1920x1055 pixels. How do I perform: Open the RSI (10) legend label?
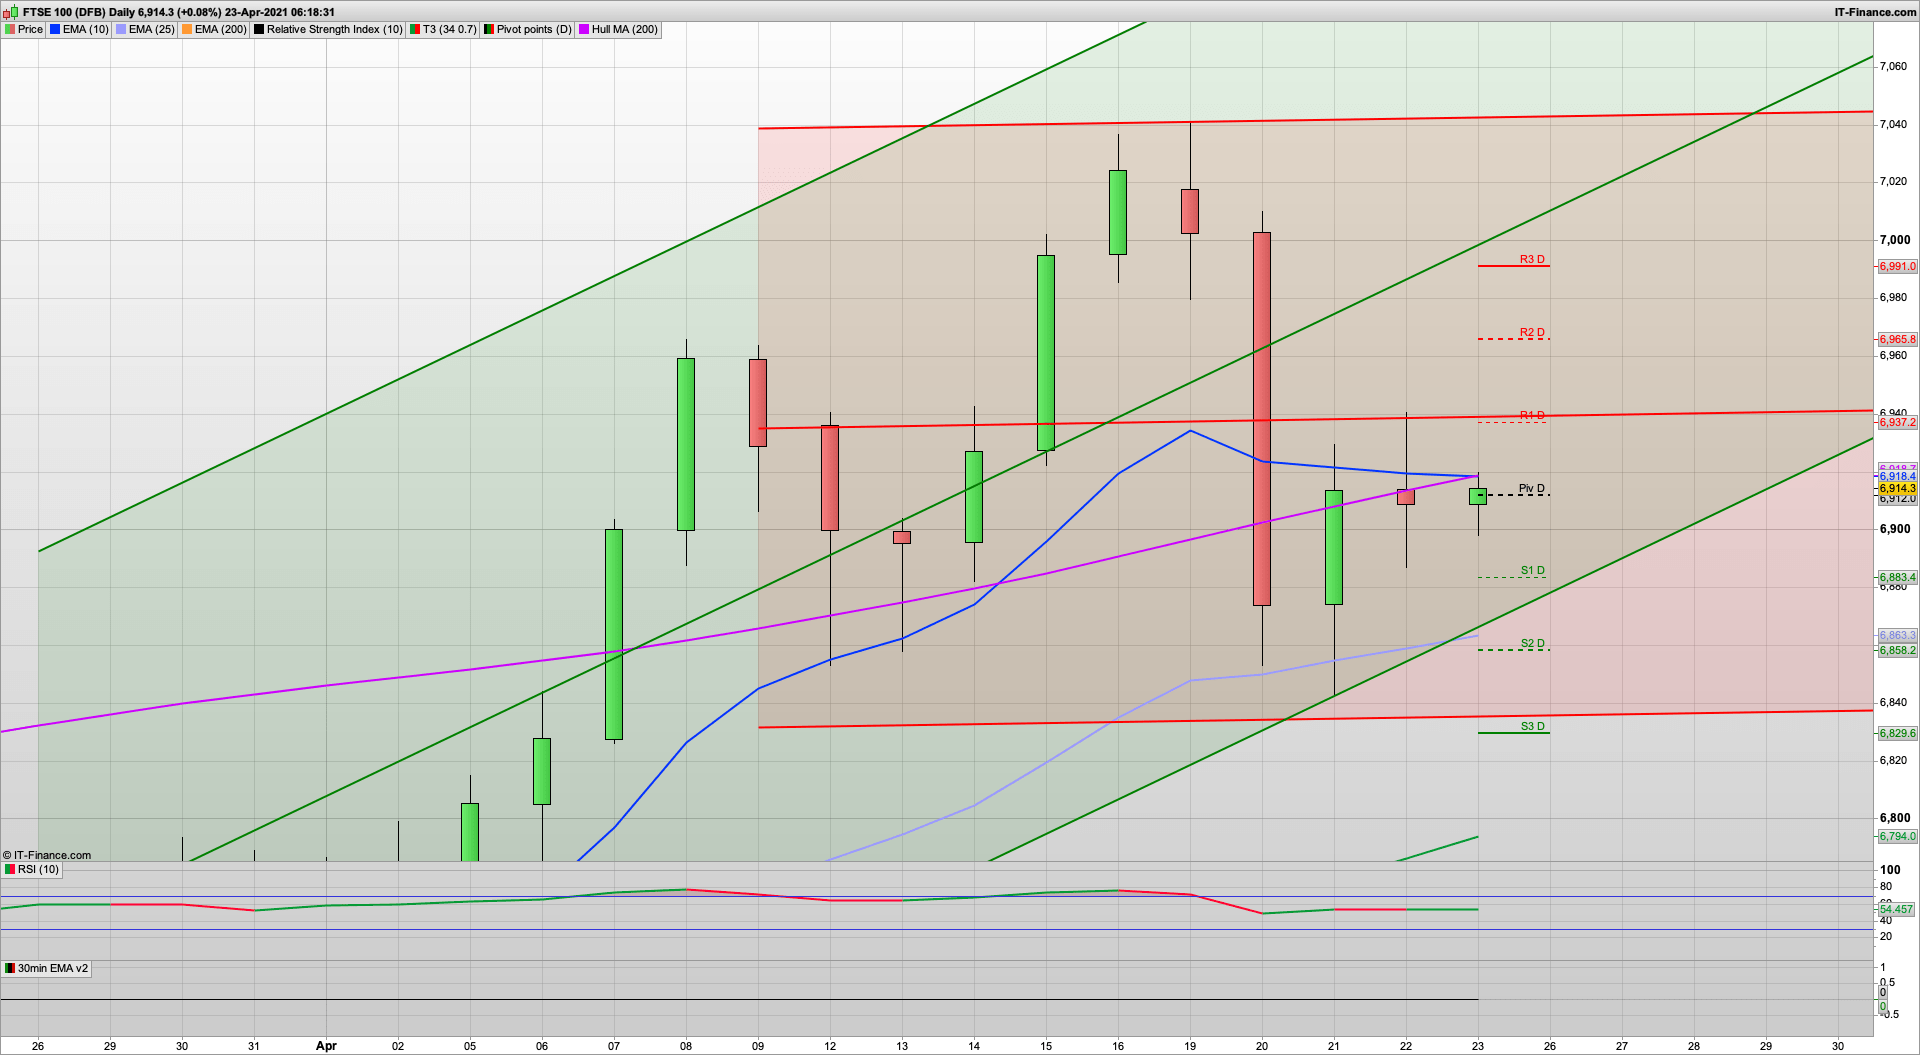36,869
